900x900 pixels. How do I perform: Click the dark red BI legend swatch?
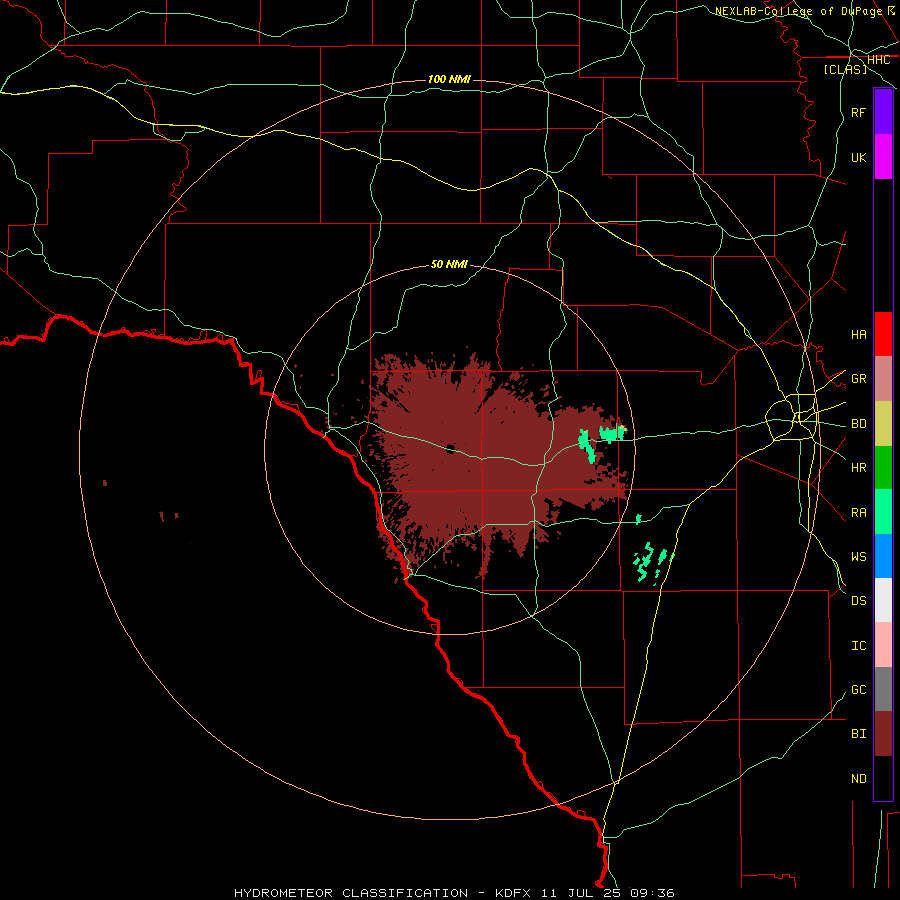(x=883, y=734)
